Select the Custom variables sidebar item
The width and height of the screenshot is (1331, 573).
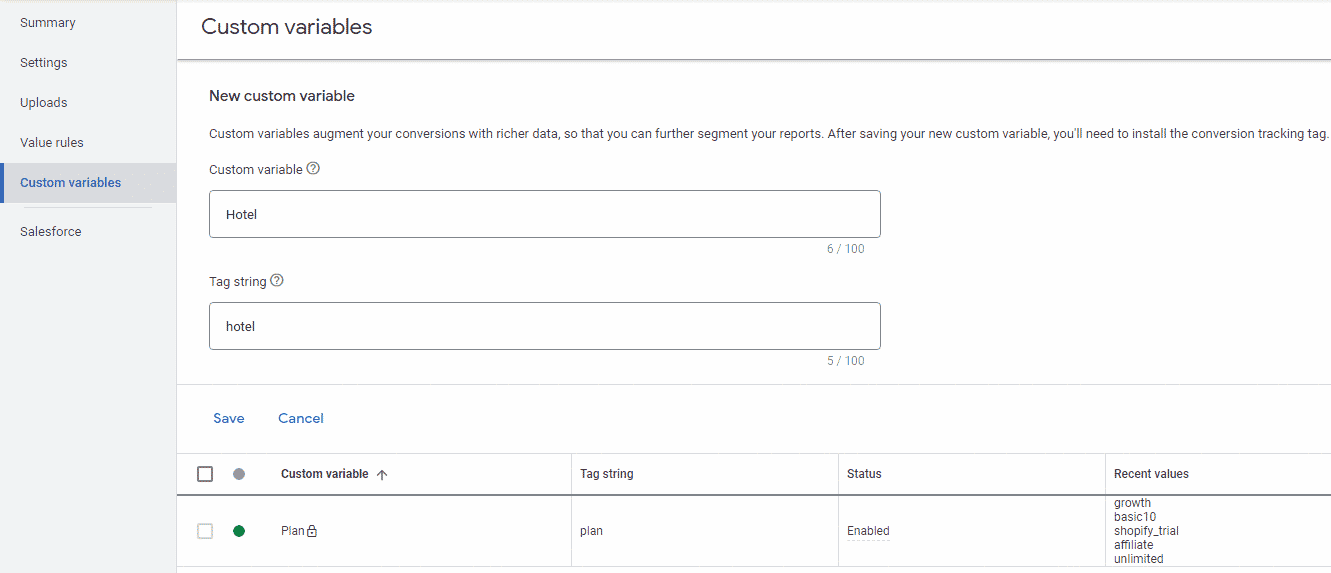(x=71, y=183)
